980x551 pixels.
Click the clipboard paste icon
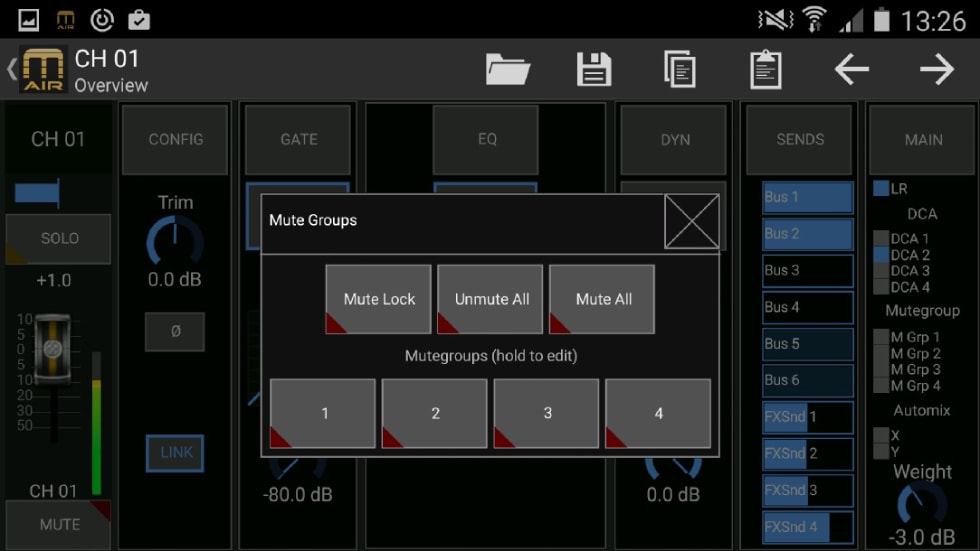(x=766, y=69)
